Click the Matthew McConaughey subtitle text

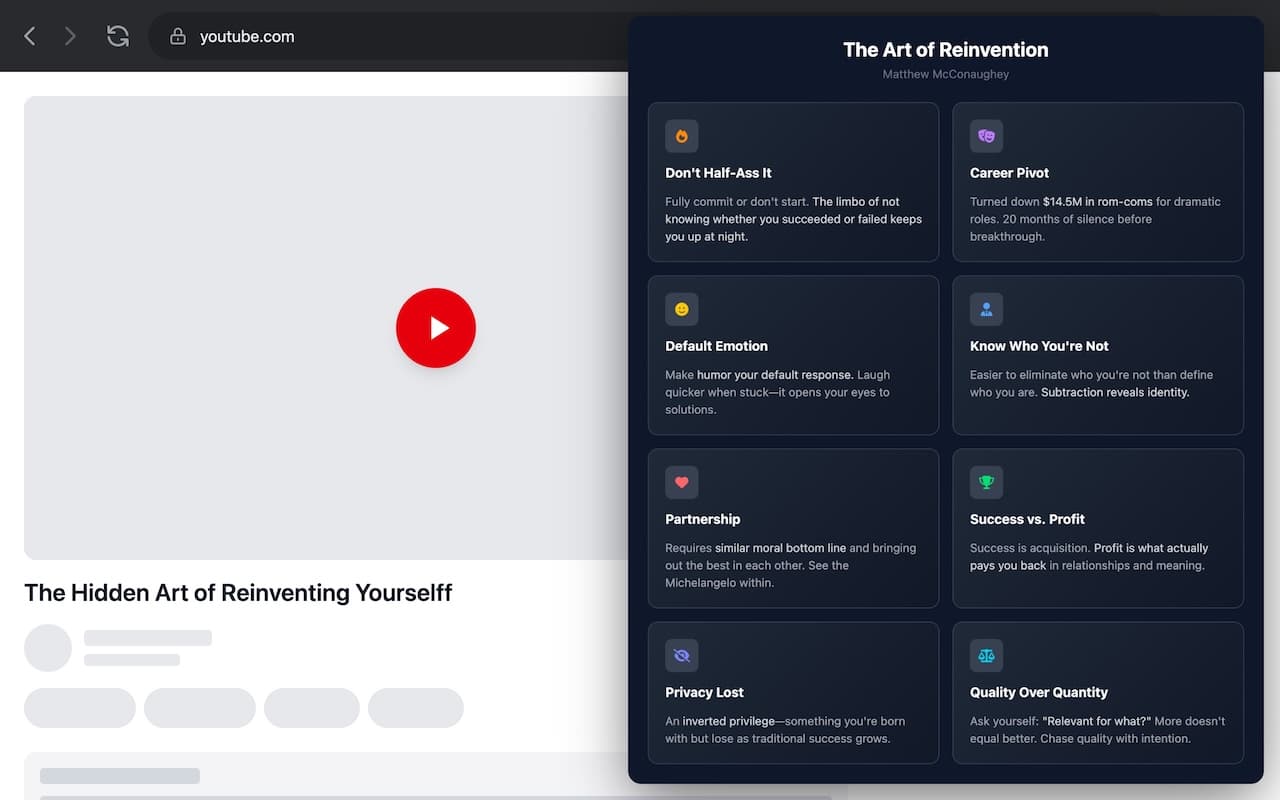pyautogui.click(x=945, y=74)
